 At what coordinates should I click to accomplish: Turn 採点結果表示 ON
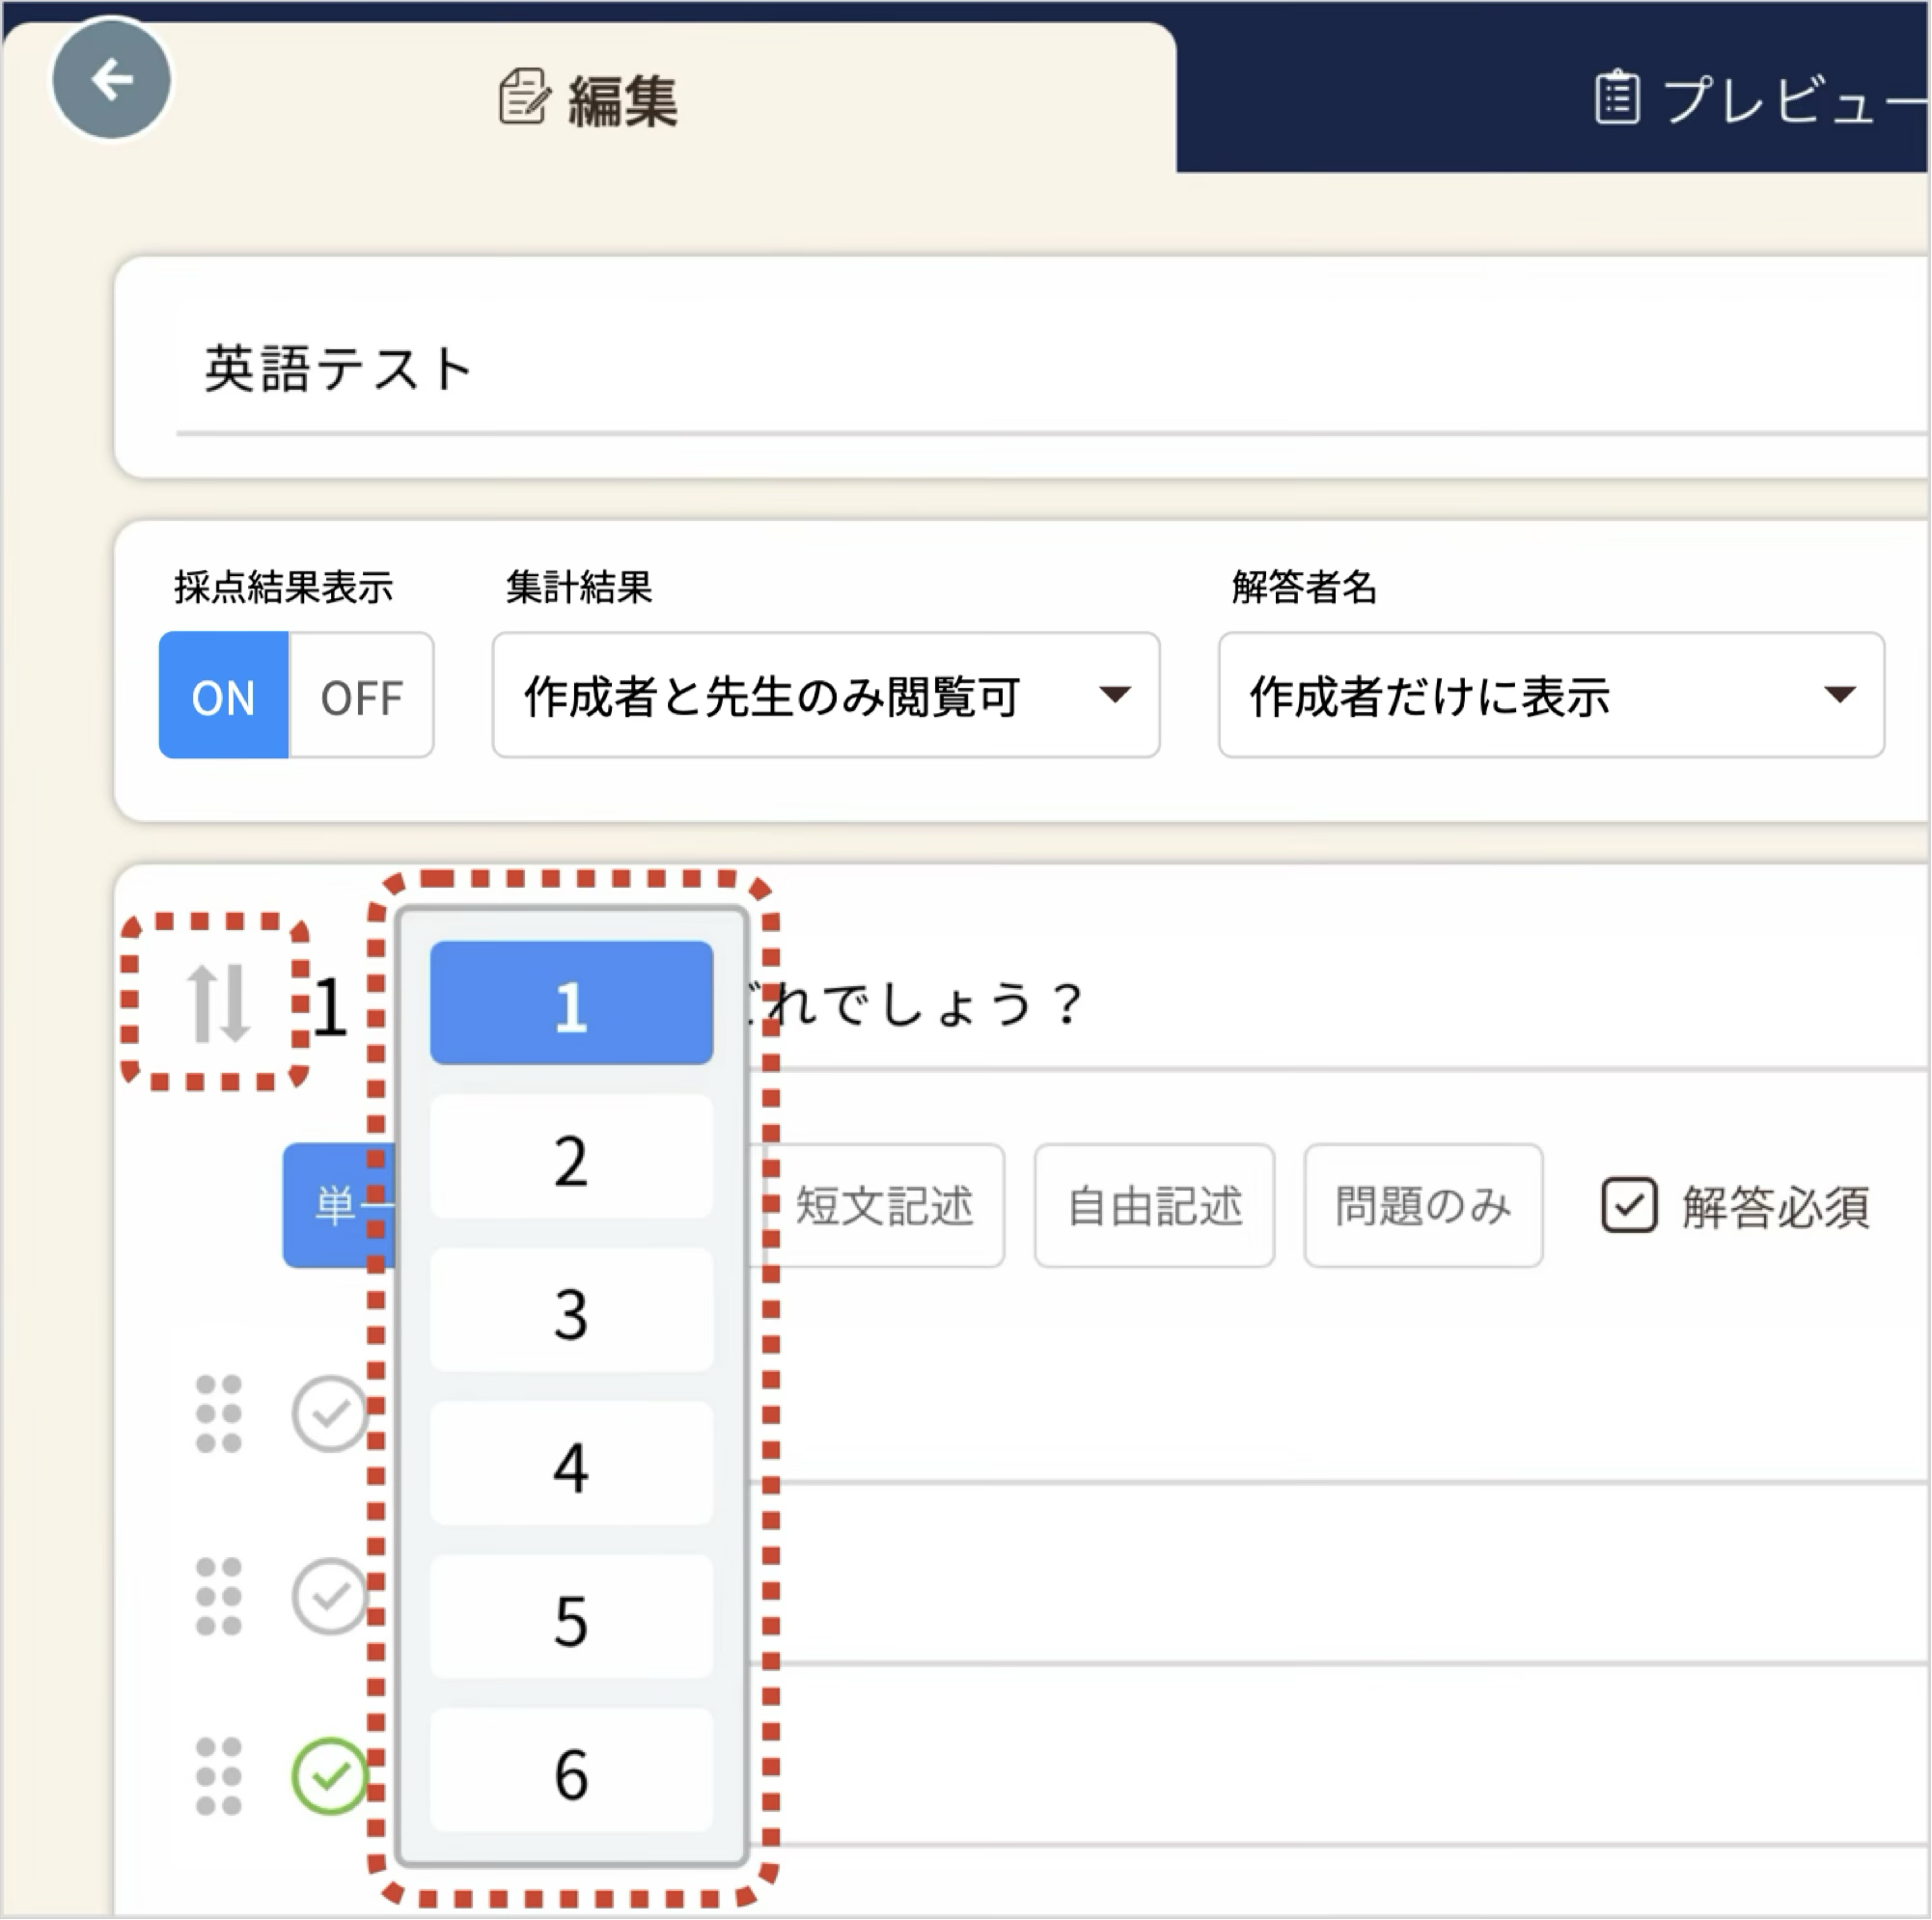224,696
